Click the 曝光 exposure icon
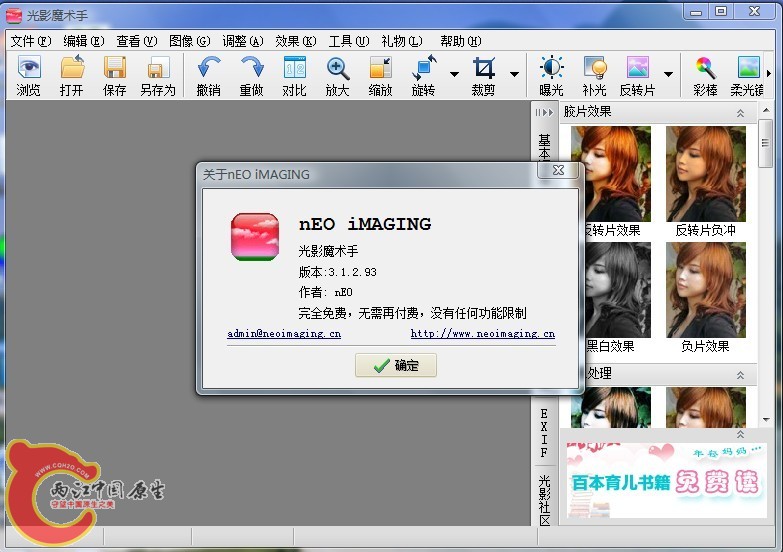Viewport: 783px width, 552px height. (x=551, y=67)
